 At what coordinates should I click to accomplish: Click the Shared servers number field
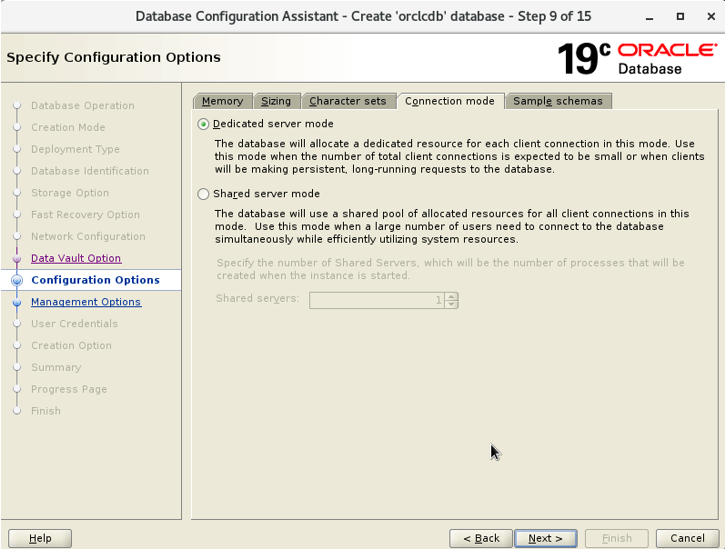pos(376,300)
